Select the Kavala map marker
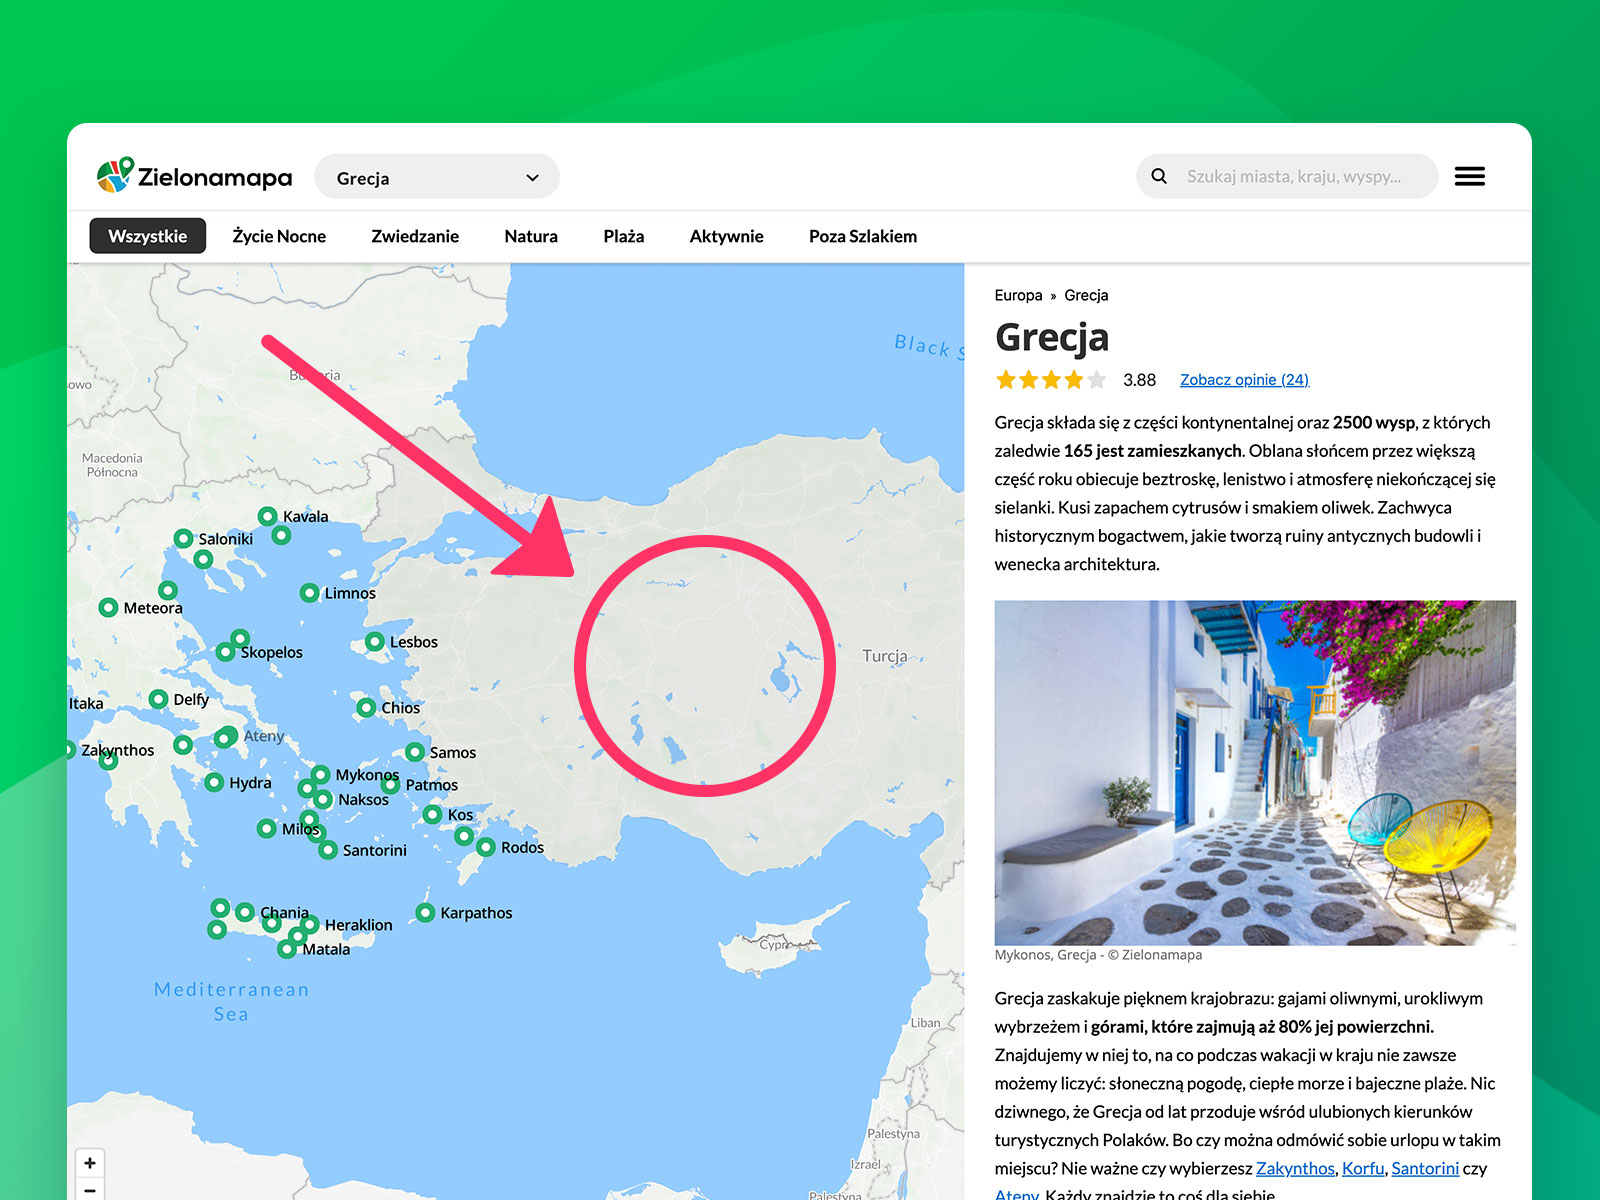Image resolution: width=1600 pixels, height=1200 pixels. pos(267,516)
